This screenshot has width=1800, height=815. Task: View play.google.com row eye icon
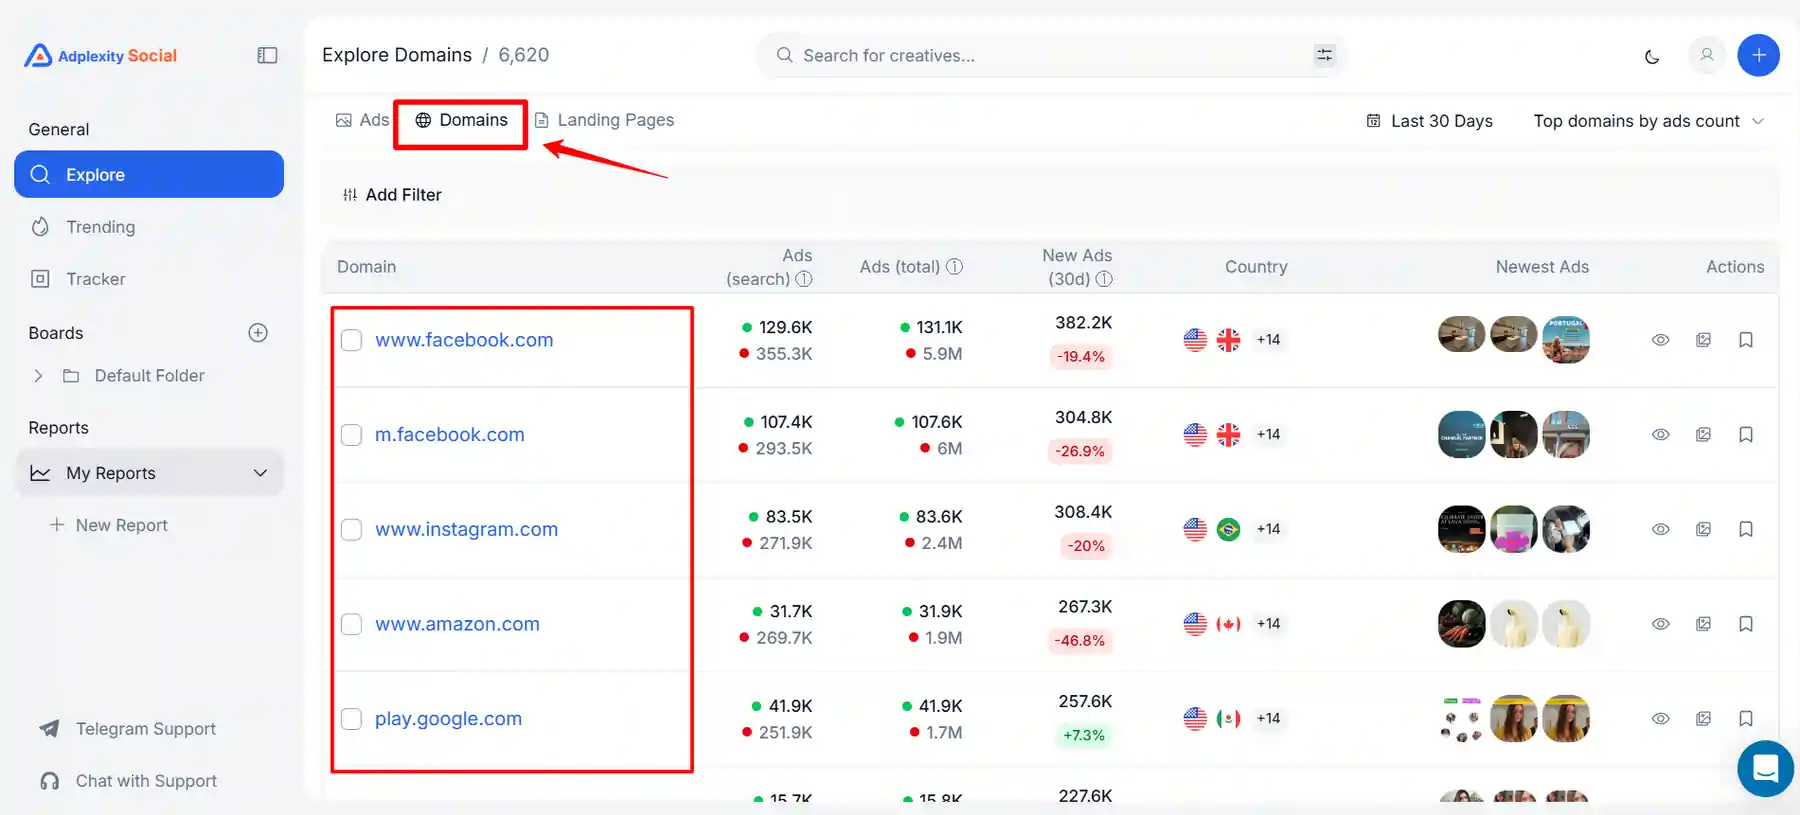coord(1660,718)
